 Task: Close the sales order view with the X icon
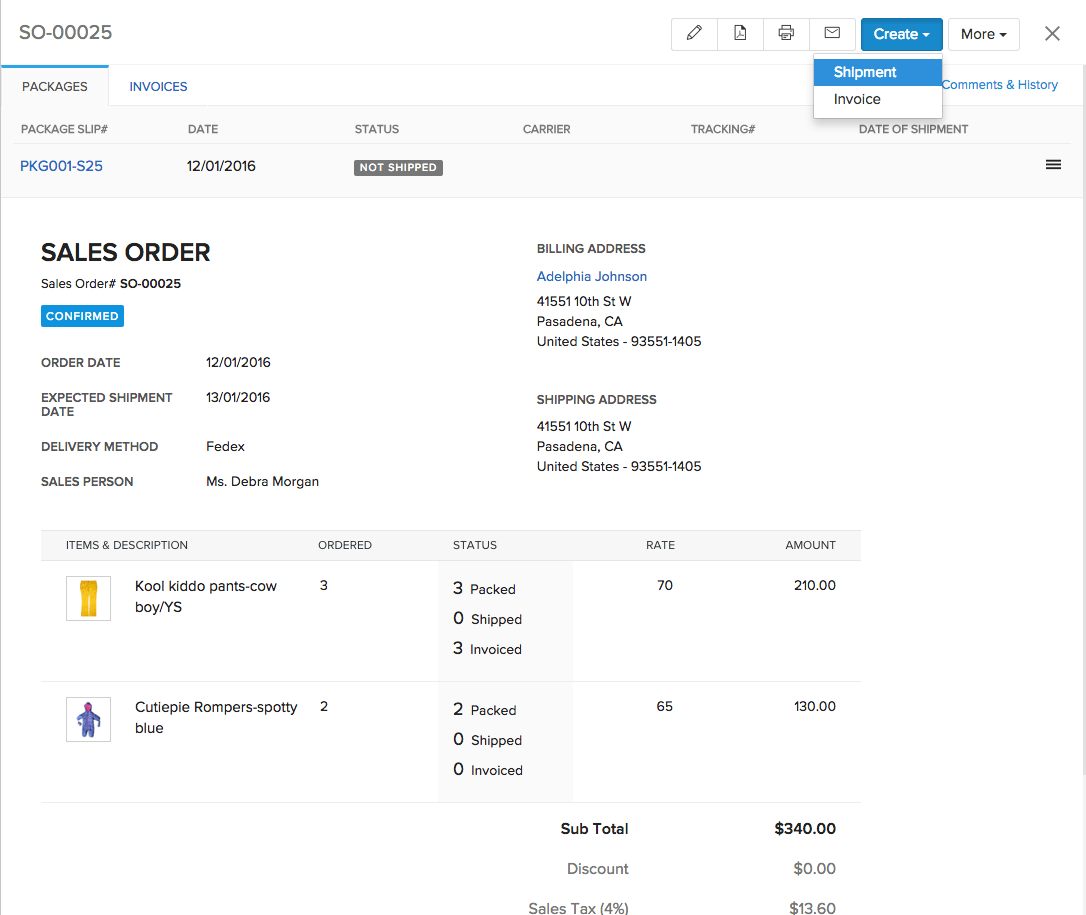(x=1052, y=33)
